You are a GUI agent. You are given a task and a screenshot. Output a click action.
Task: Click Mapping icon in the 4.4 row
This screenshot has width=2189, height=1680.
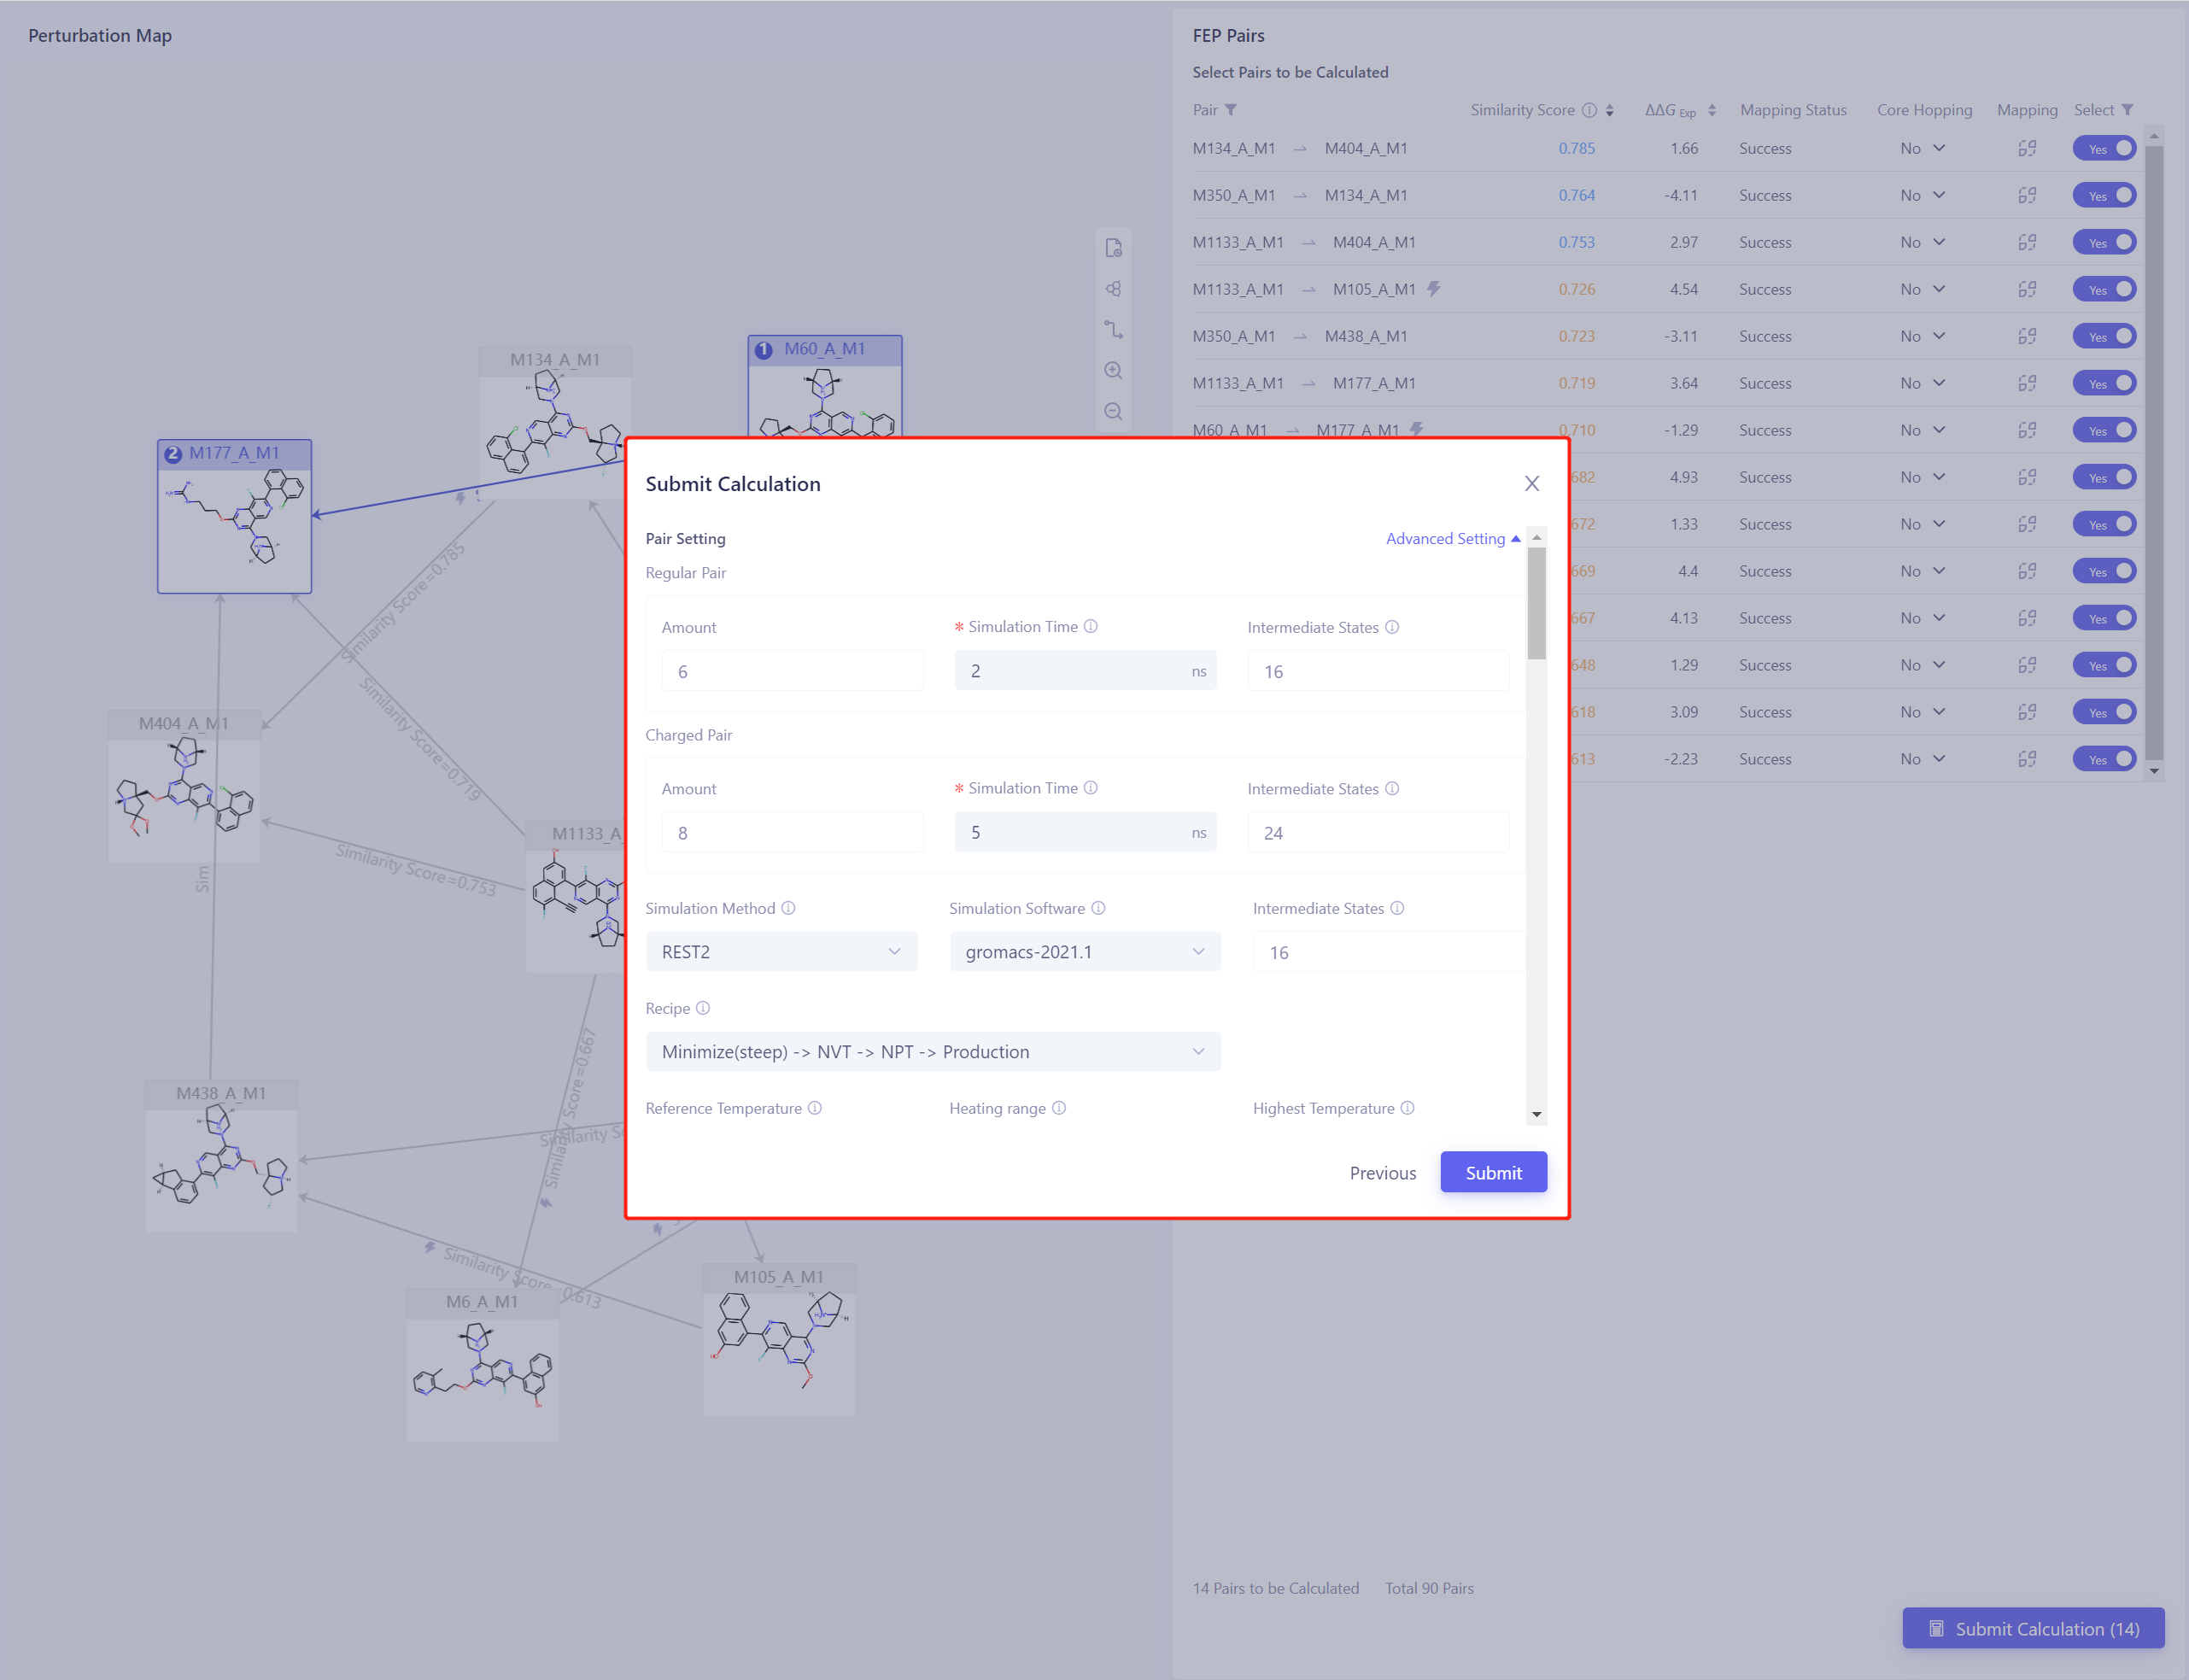[x=2027, y=571]
